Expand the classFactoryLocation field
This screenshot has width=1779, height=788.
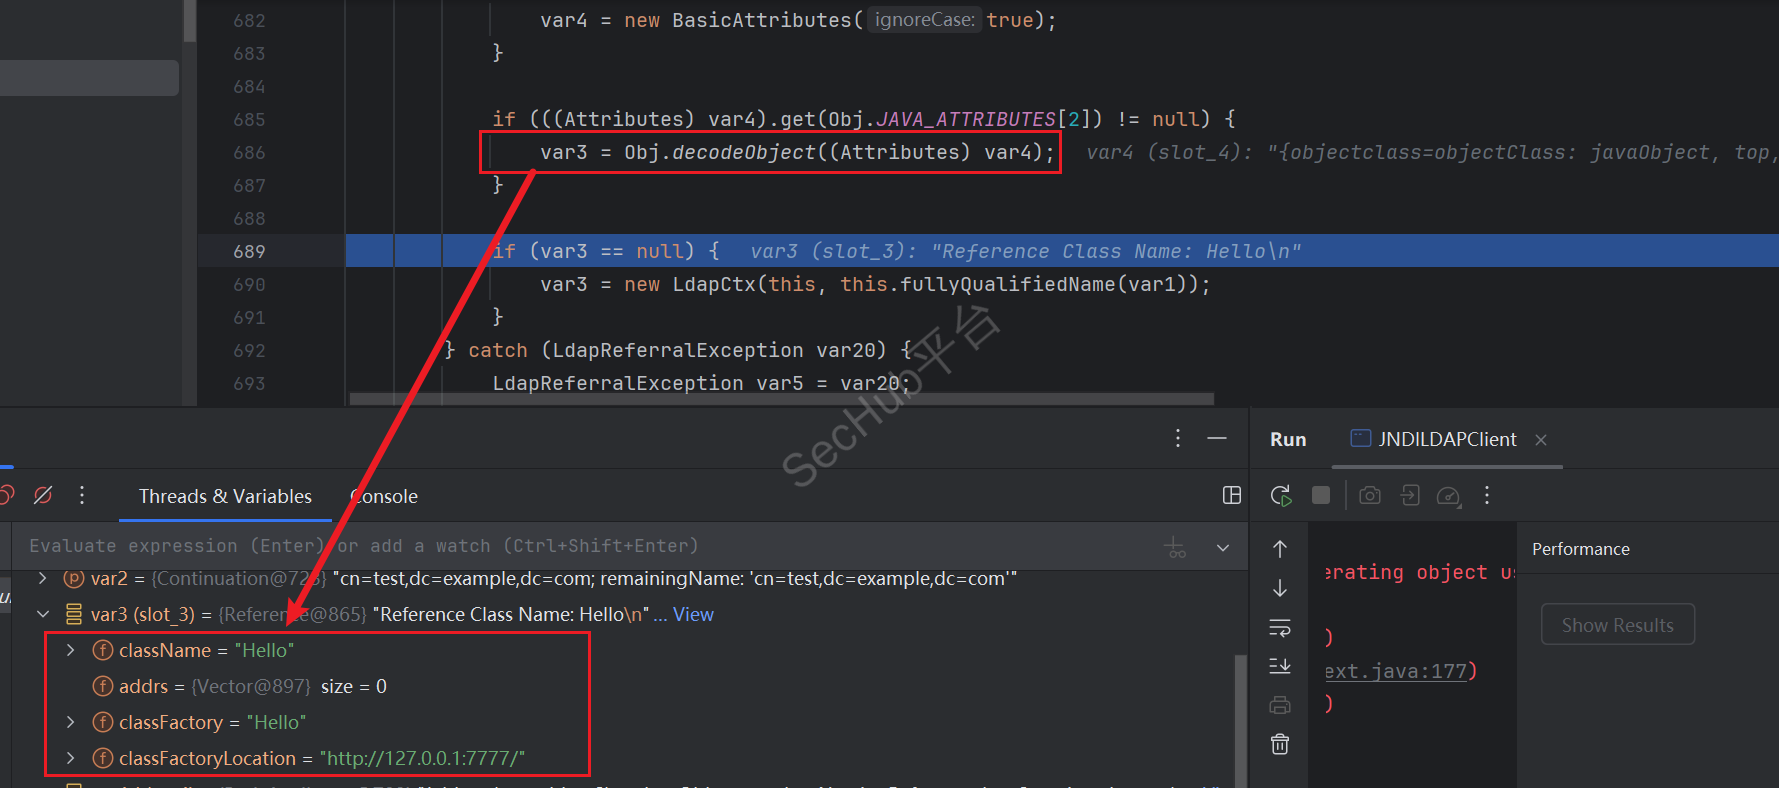click(x=70, y=758)
